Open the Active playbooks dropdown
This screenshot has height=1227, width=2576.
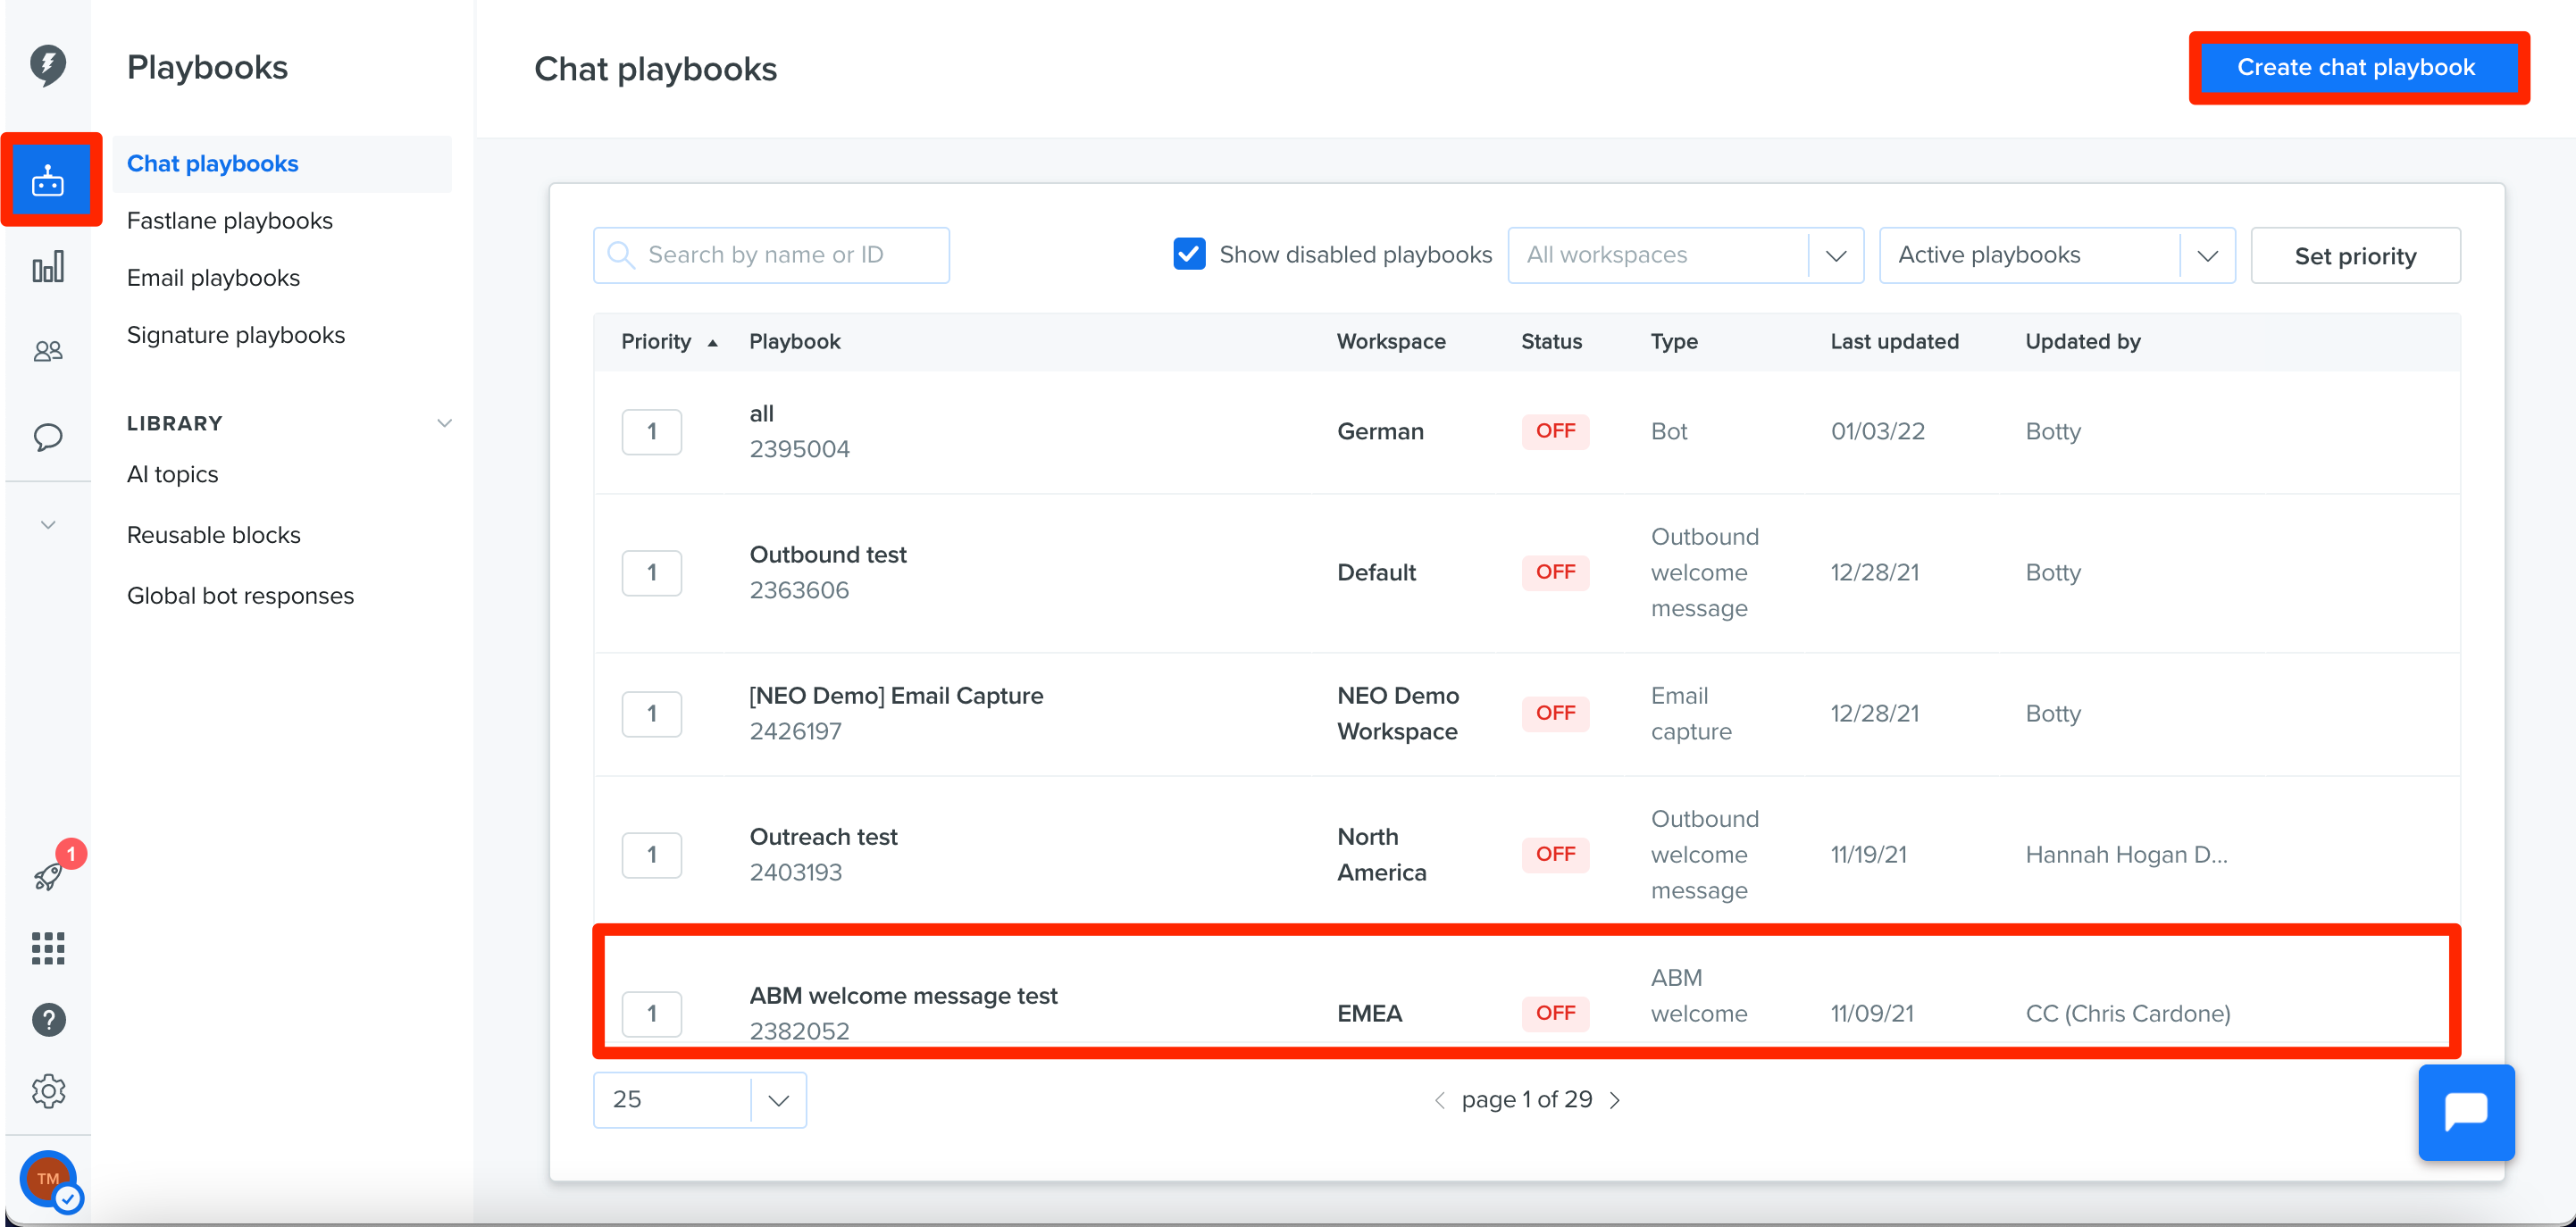click(2057, 255)
